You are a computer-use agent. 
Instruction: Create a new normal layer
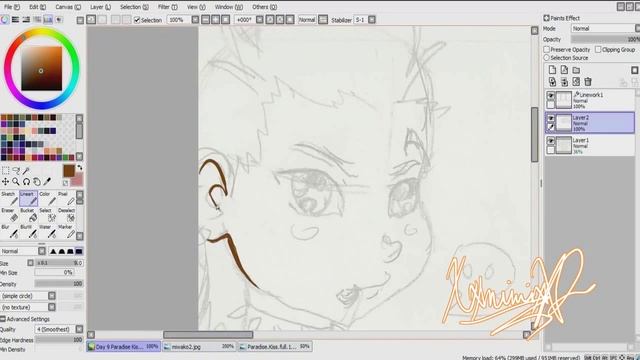coord(552,70)
